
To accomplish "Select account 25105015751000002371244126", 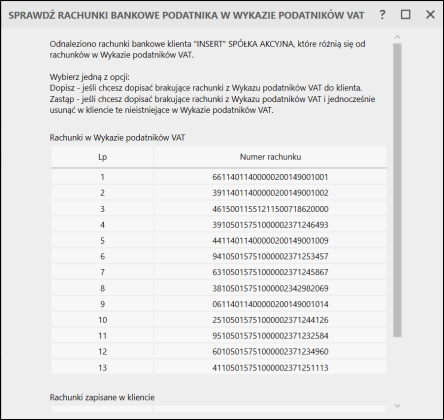I will 270,320.
